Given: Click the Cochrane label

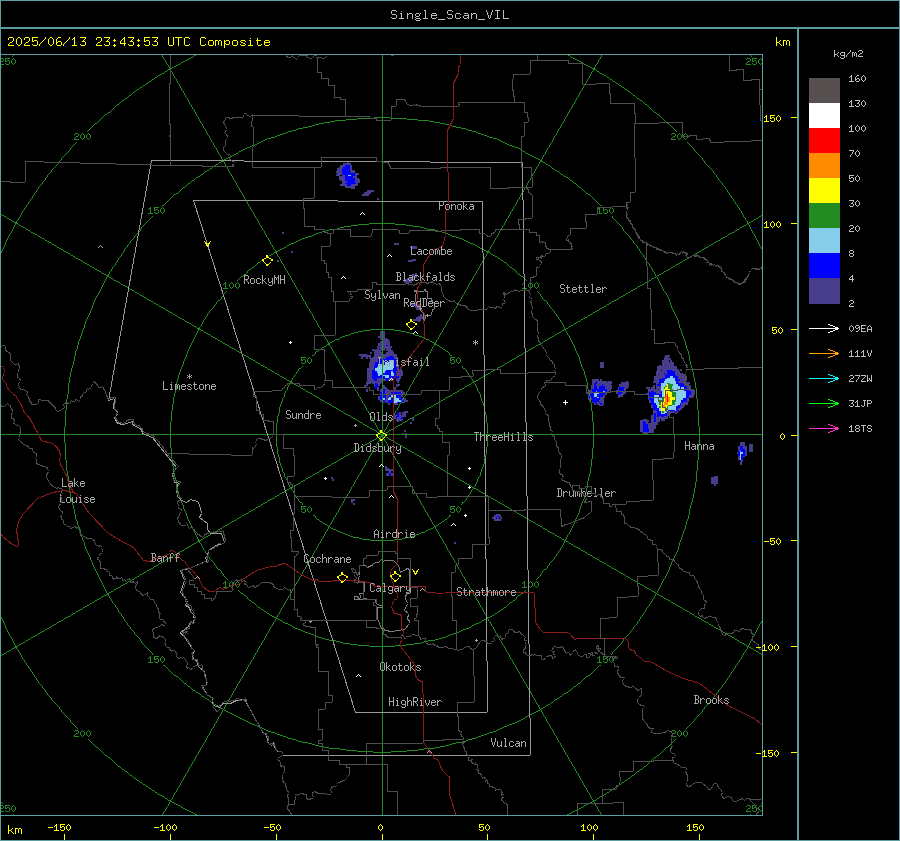Looking at the screenshot, I should point(327,559).
